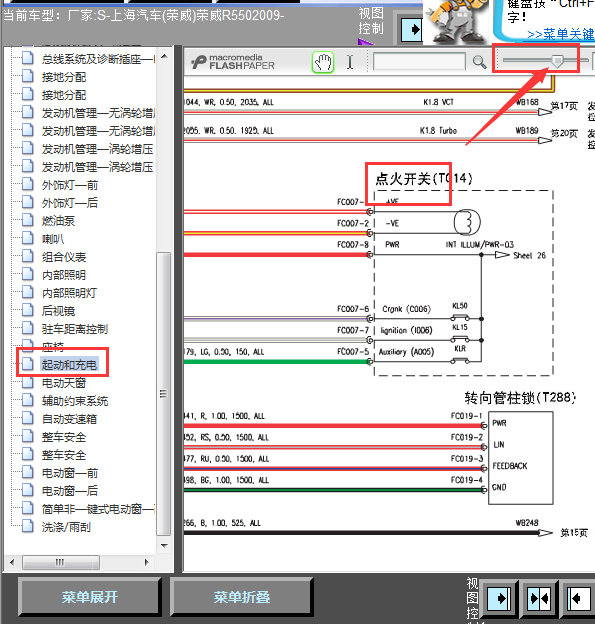Screen dimensions: 595x624
Task: Click the mechanic mascot image
Action: click(x=456, y=22)
